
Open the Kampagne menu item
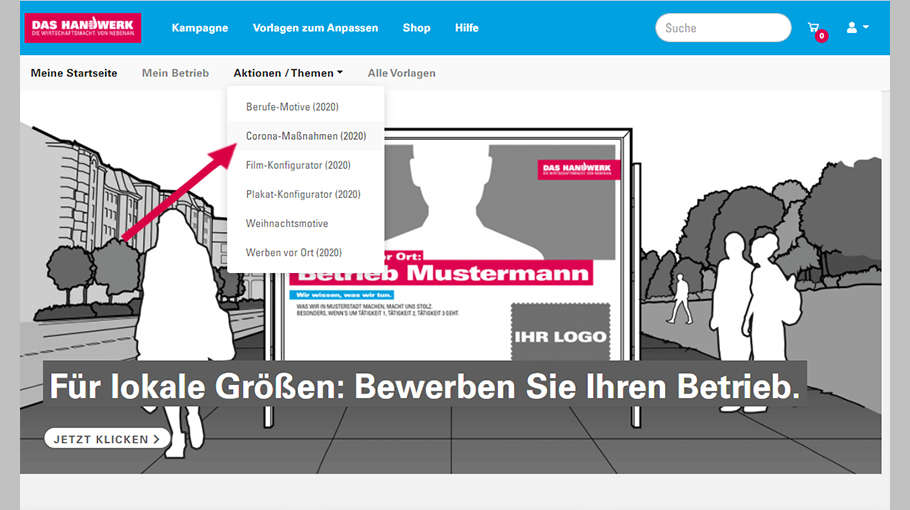pyautogui.click(x=200, y=28)
